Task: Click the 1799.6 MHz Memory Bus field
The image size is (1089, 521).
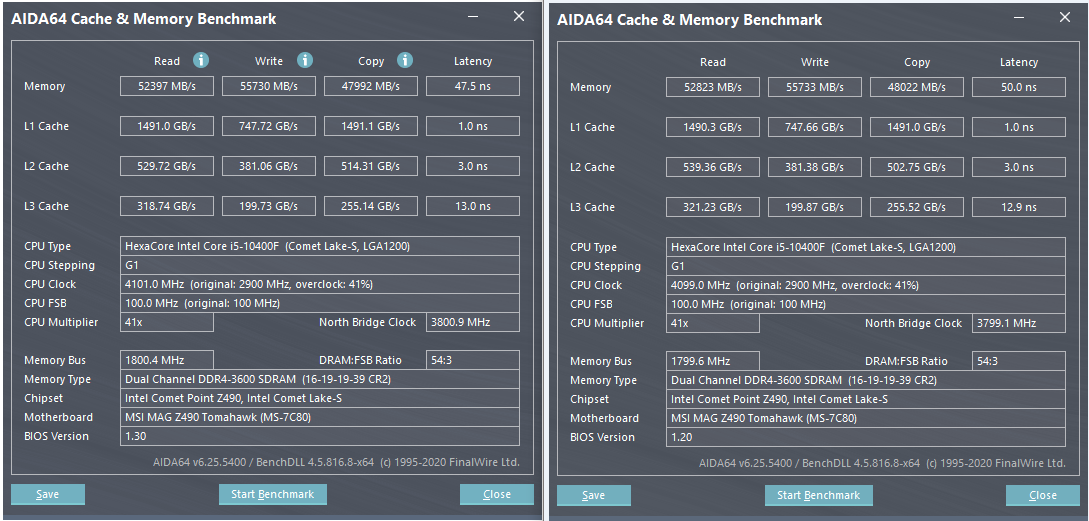Action: (x=713, y=361)
